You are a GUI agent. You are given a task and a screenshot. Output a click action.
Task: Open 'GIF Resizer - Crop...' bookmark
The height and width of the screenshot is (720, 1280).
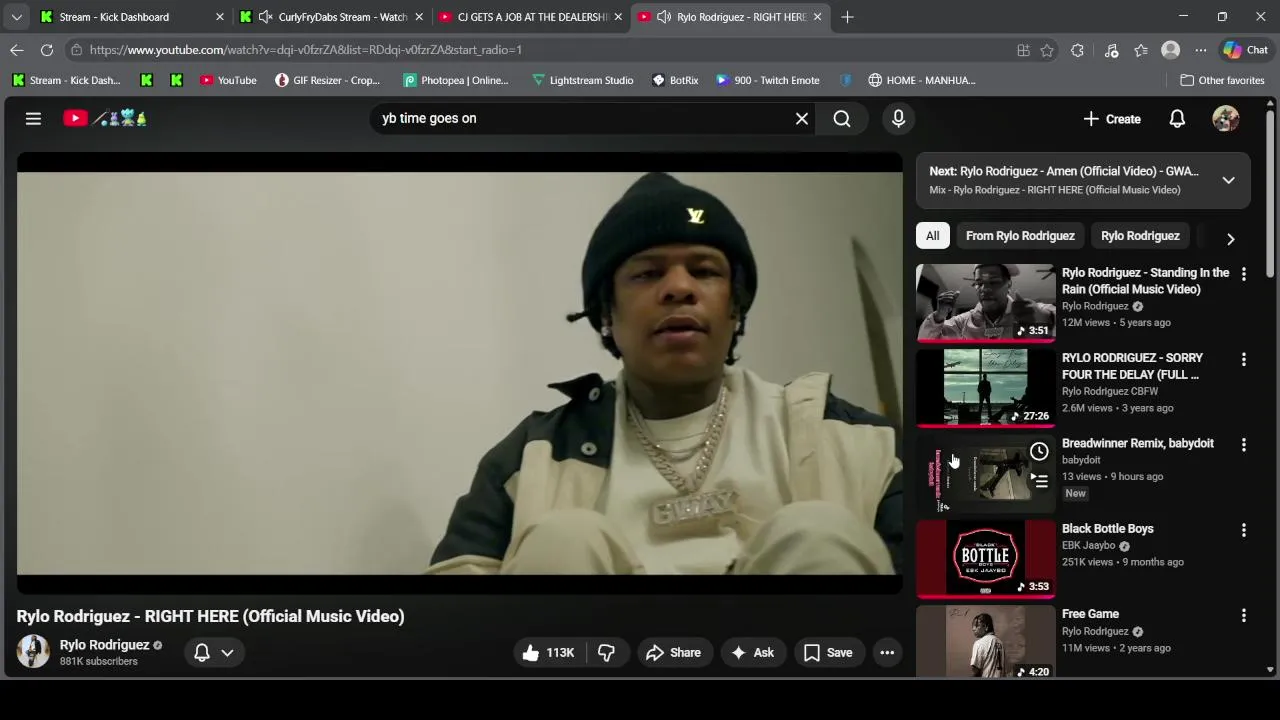[x=328, y=80]
